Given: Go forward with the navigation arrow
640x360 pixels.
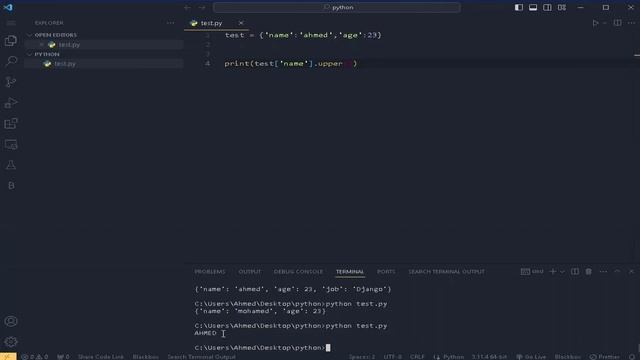Looking at the screenshot, I should (202, 7).
